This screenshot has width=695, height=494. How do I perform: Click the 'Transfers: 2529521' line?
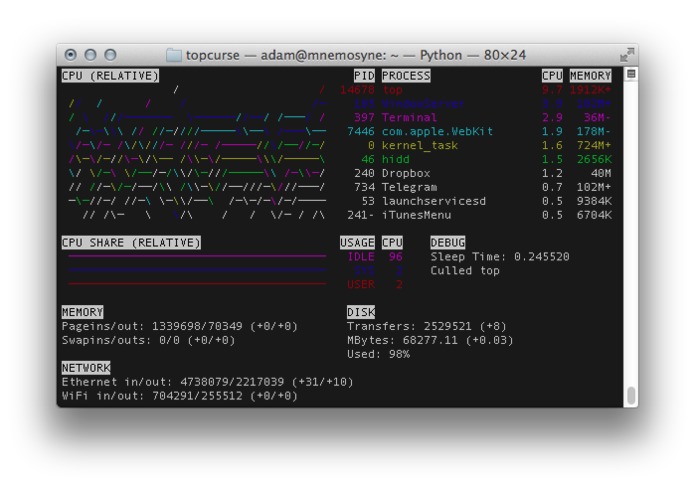point(427,327)
